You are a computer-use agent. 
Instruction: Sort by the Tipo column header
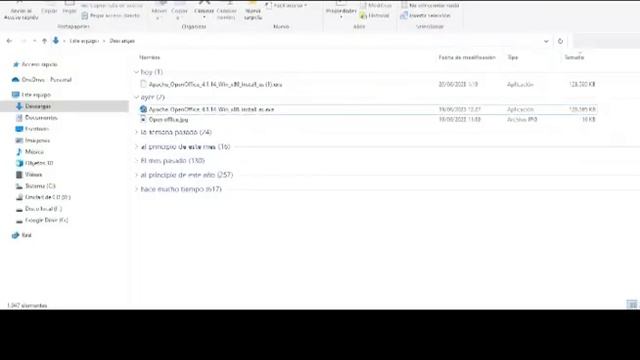tap(513, 58)
